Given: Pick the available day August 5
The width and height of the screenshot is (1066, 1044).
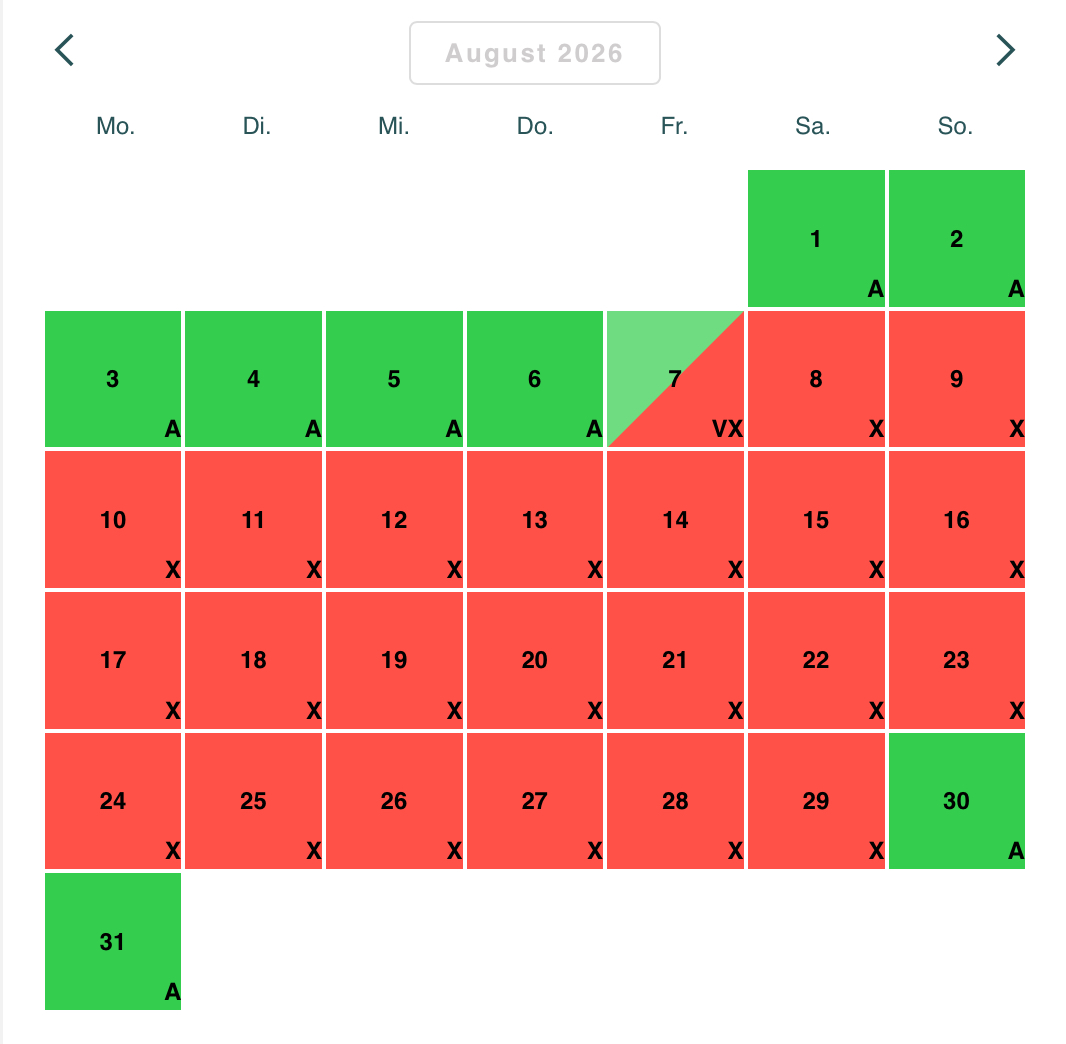Looking at the screenshot, I should pyautogui.click(x=394, y=379).
